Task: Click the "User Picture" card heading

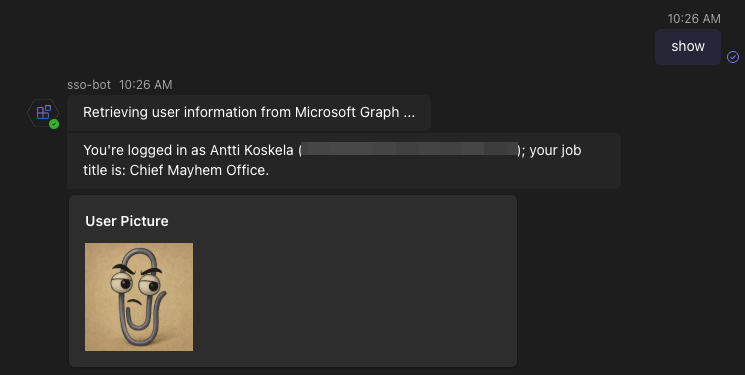Action: pos(127,221)
